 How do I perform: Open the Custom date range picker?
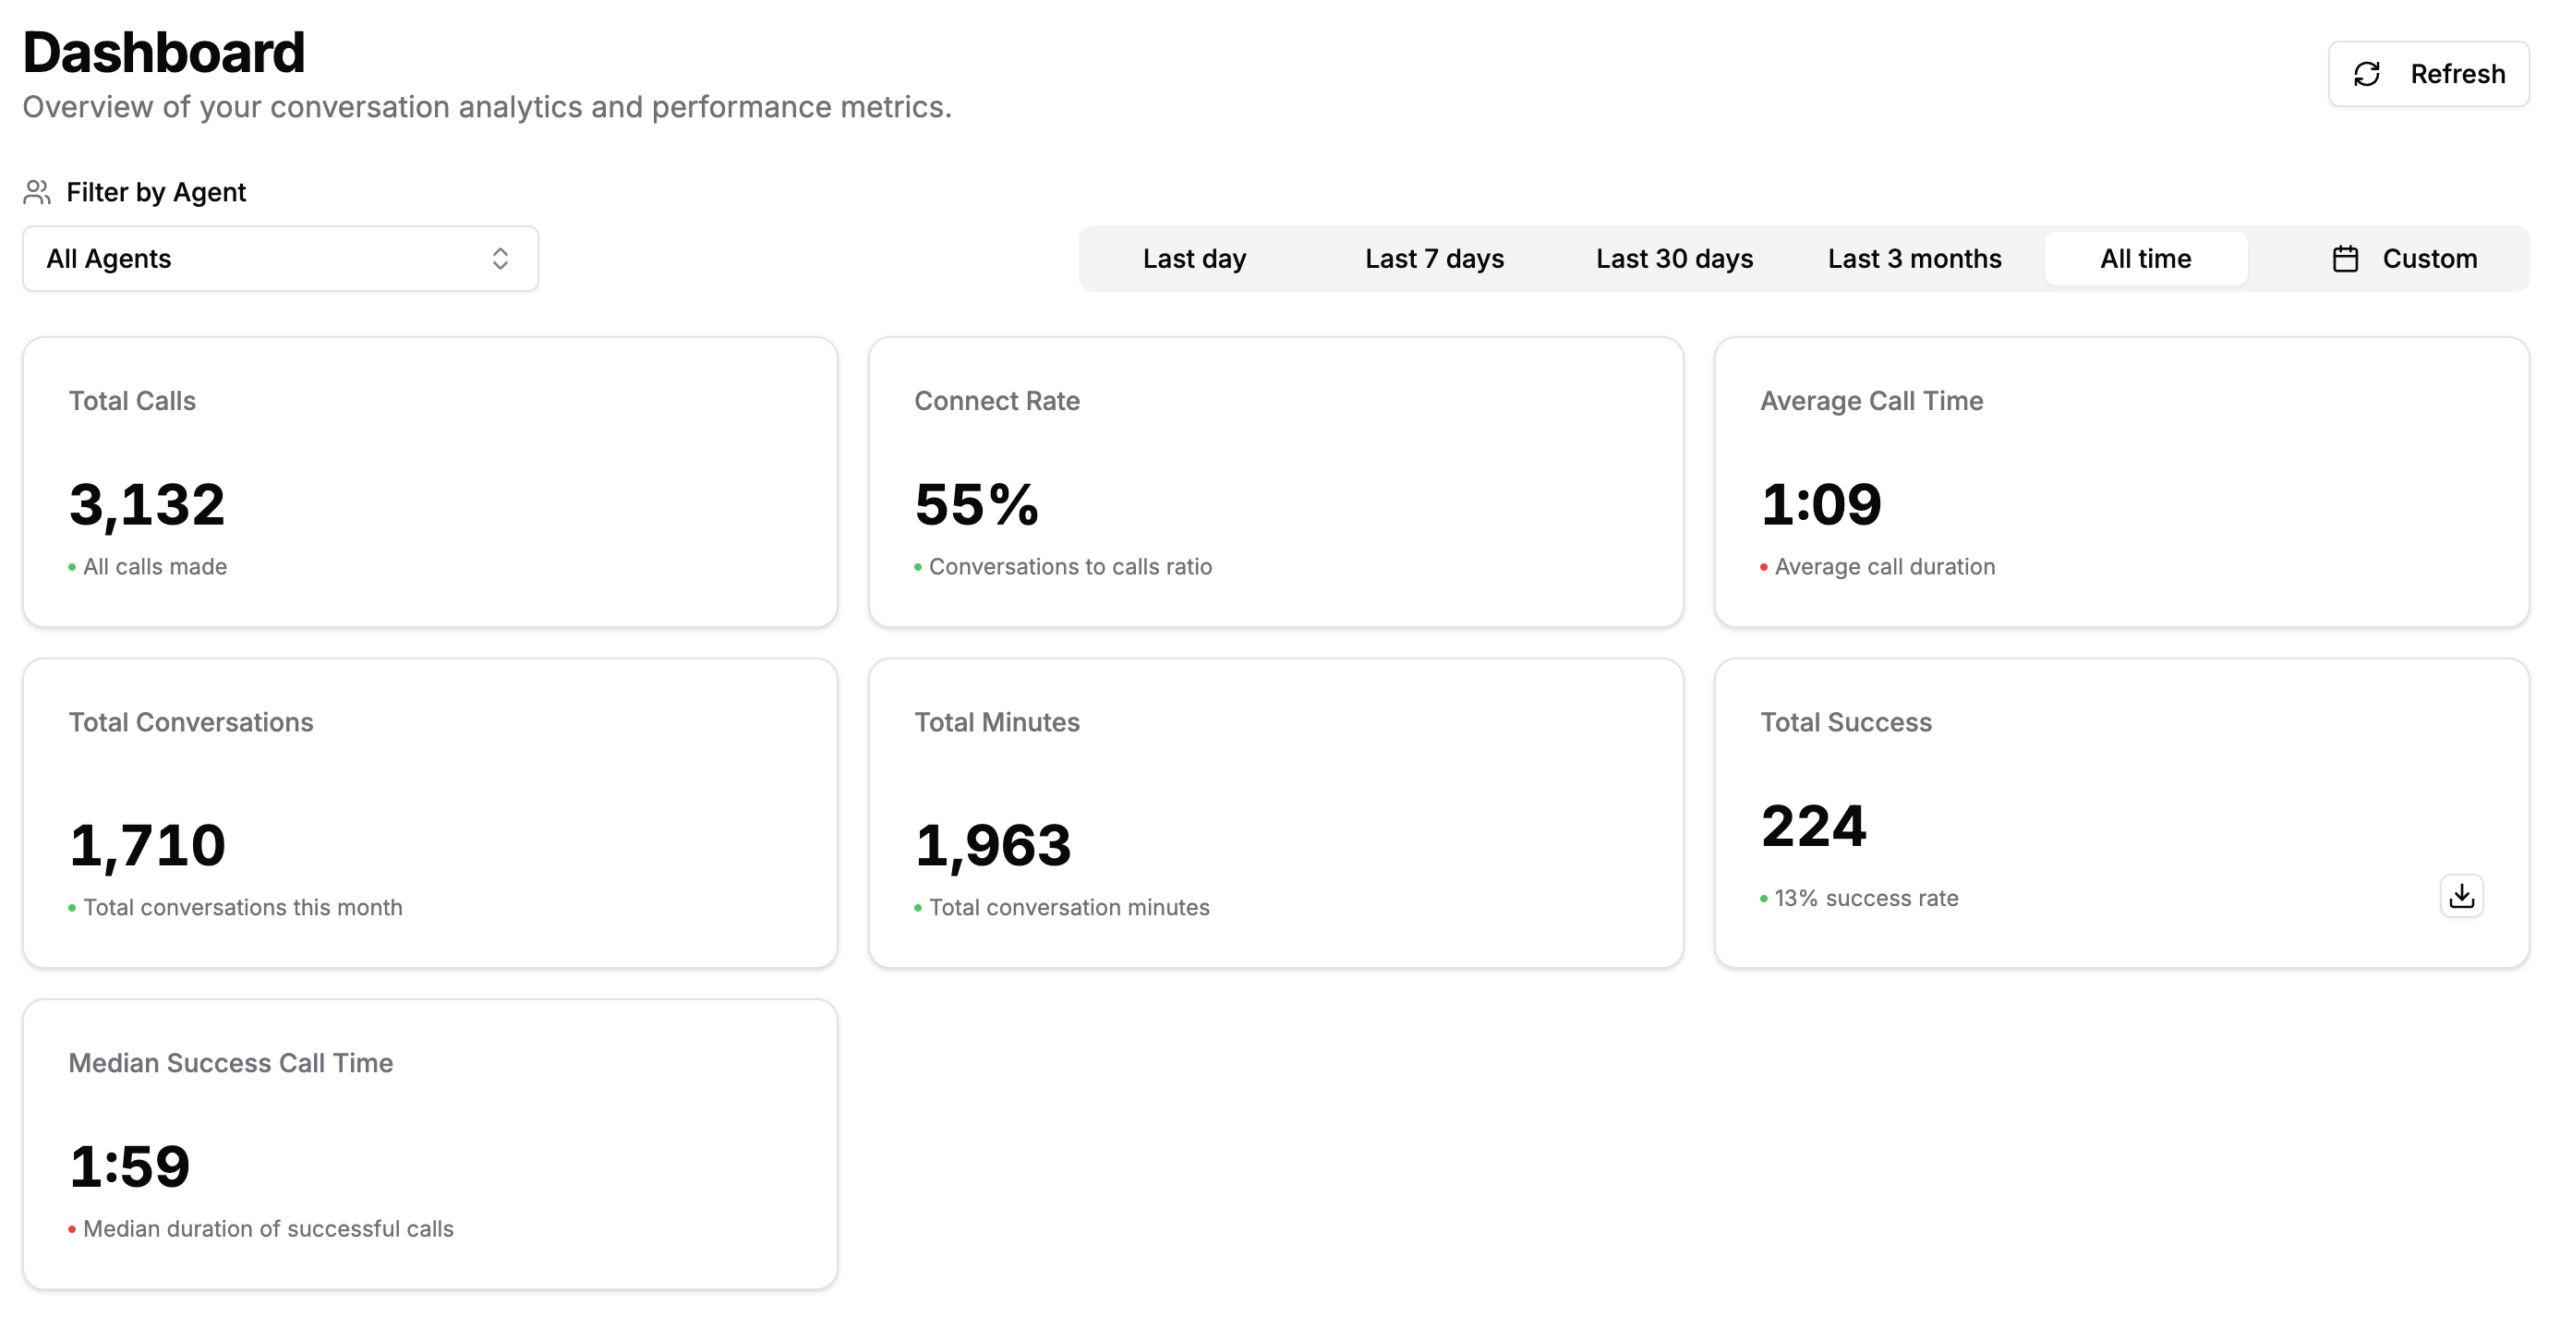[x=2404, y=259]
